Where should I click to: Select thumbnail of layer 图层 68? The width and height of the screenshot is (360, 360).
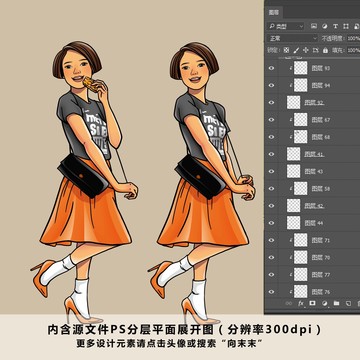(x=301, y=137)
